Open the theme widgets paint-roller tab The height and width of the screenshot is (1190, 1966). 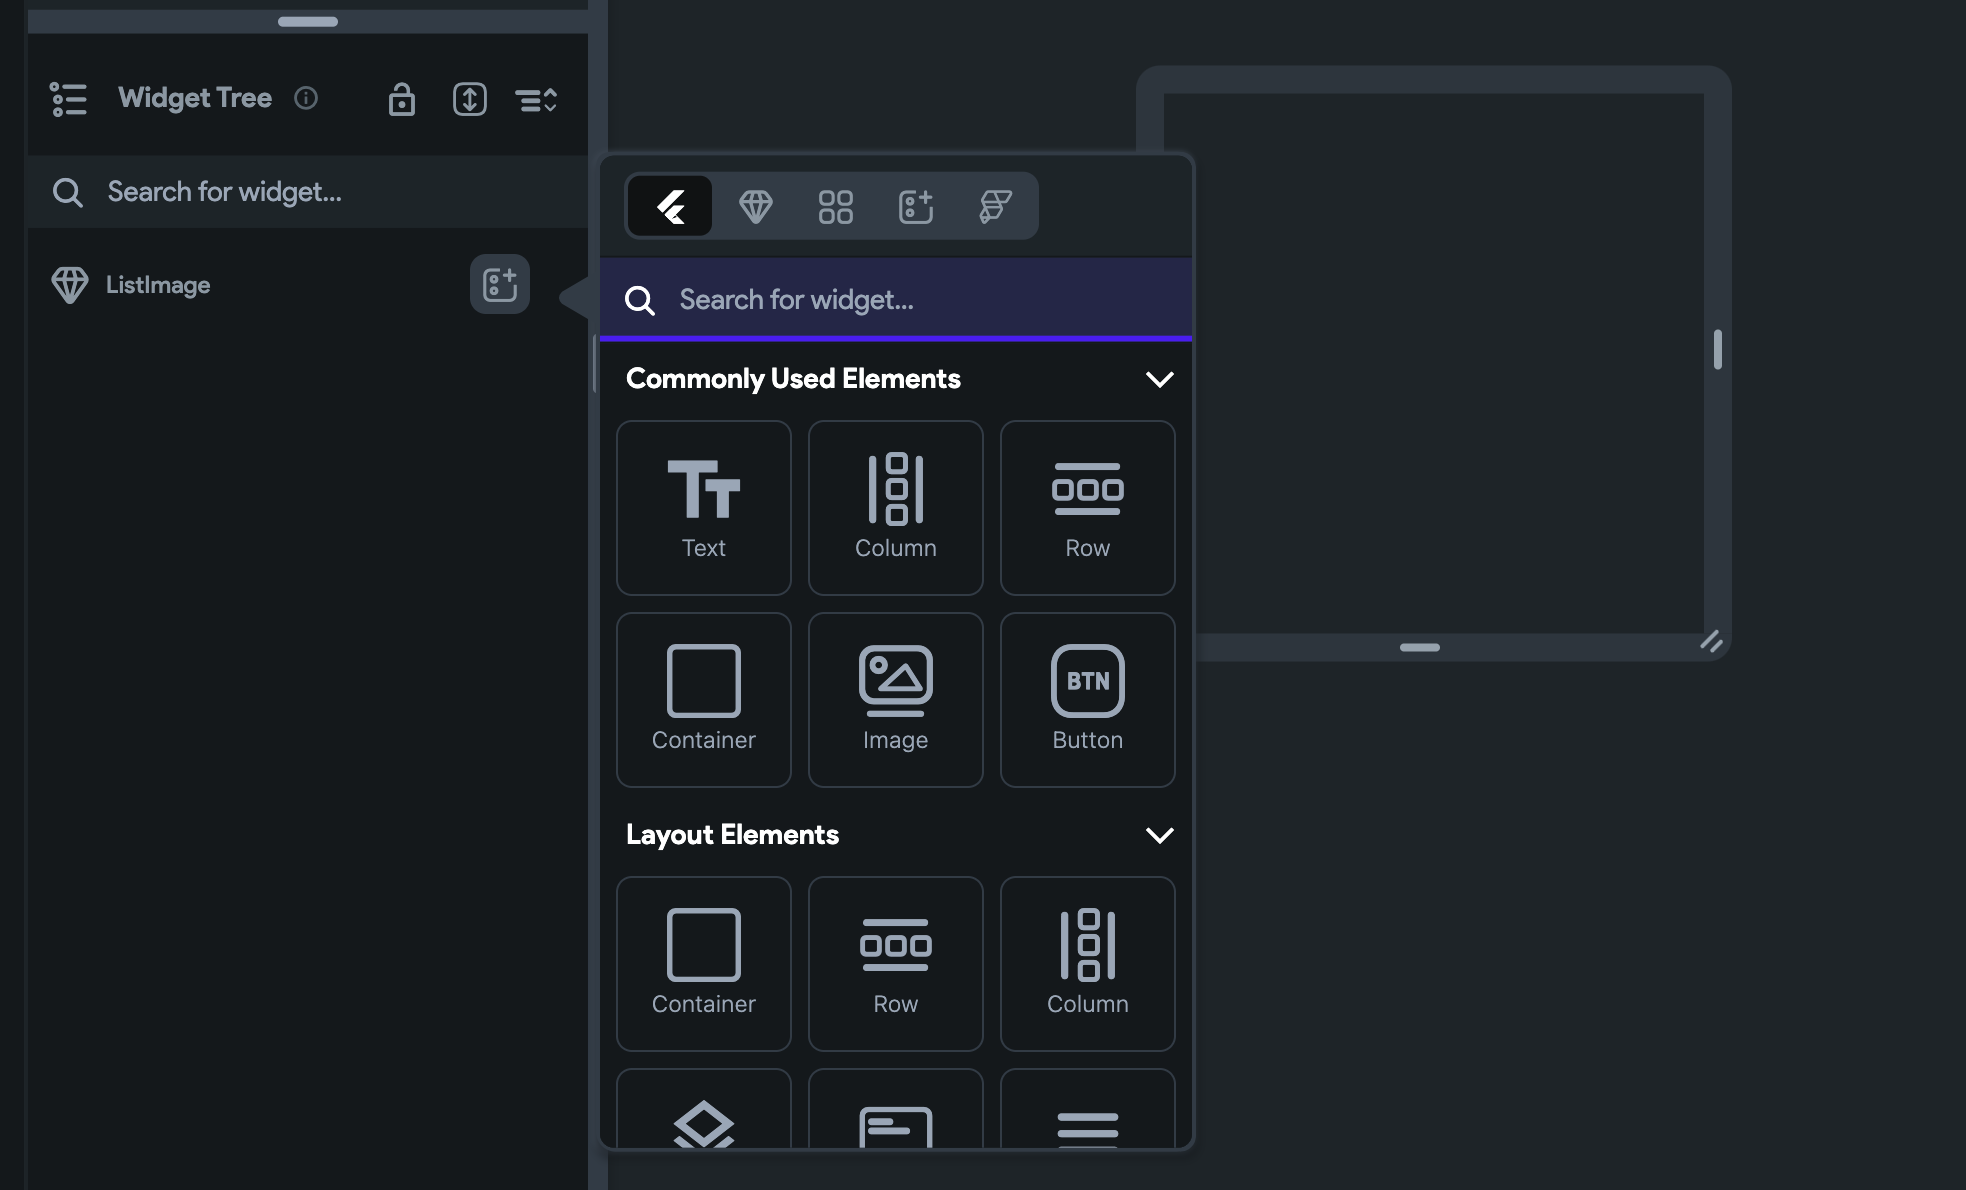[x=995, y=207]
